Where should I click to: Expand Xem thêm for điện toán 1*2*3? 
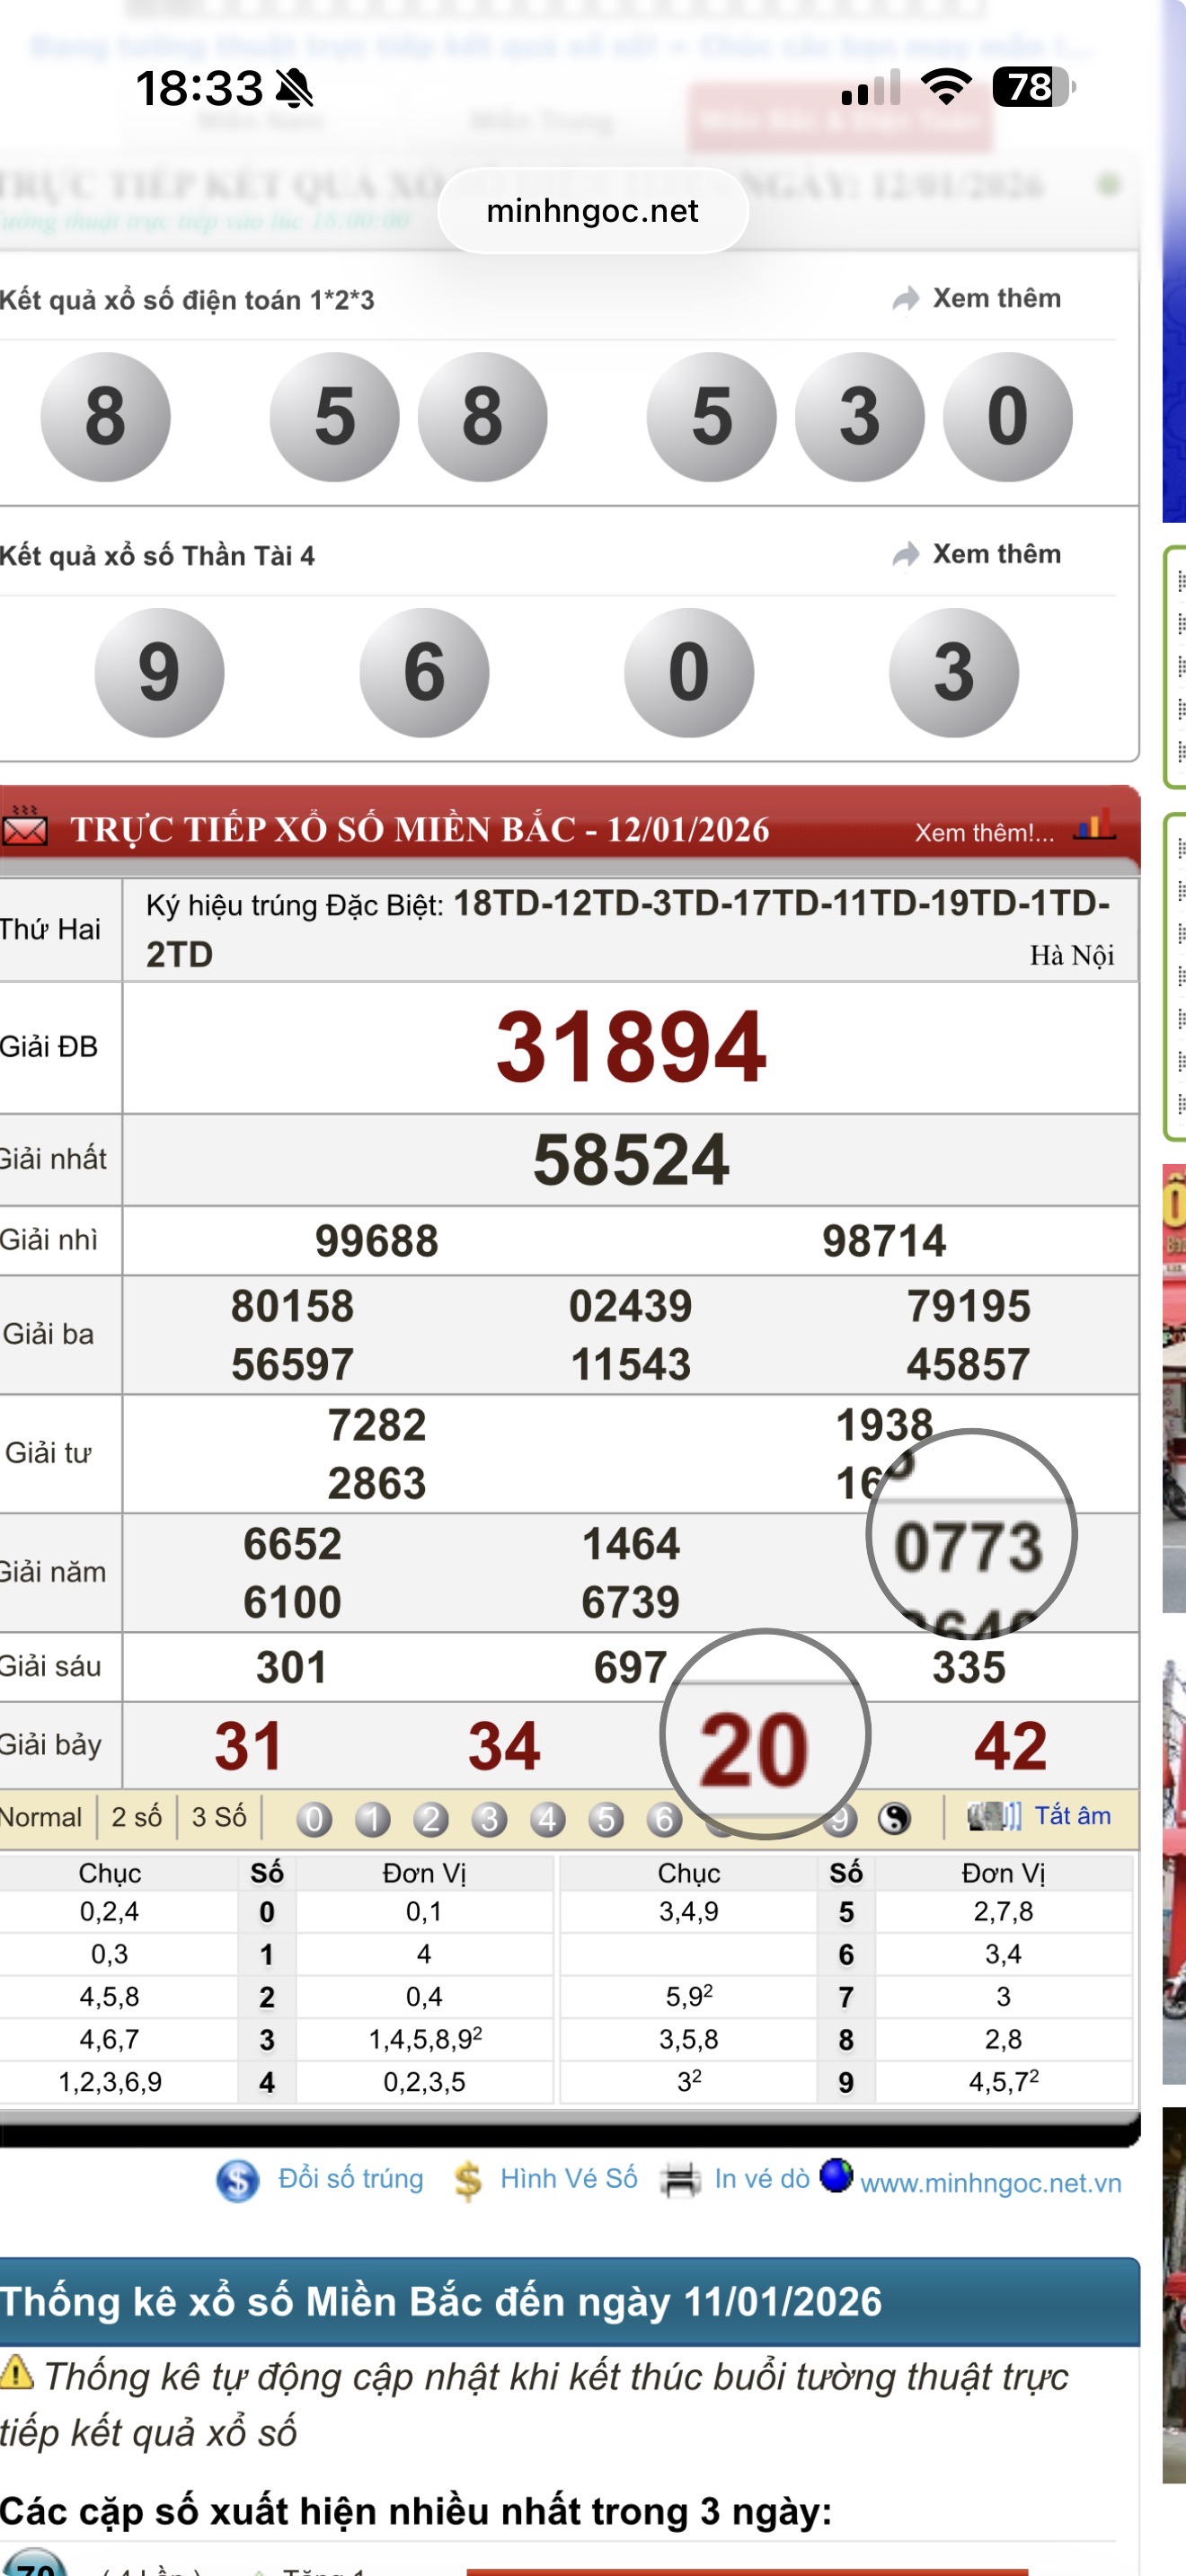coord(978,298)
